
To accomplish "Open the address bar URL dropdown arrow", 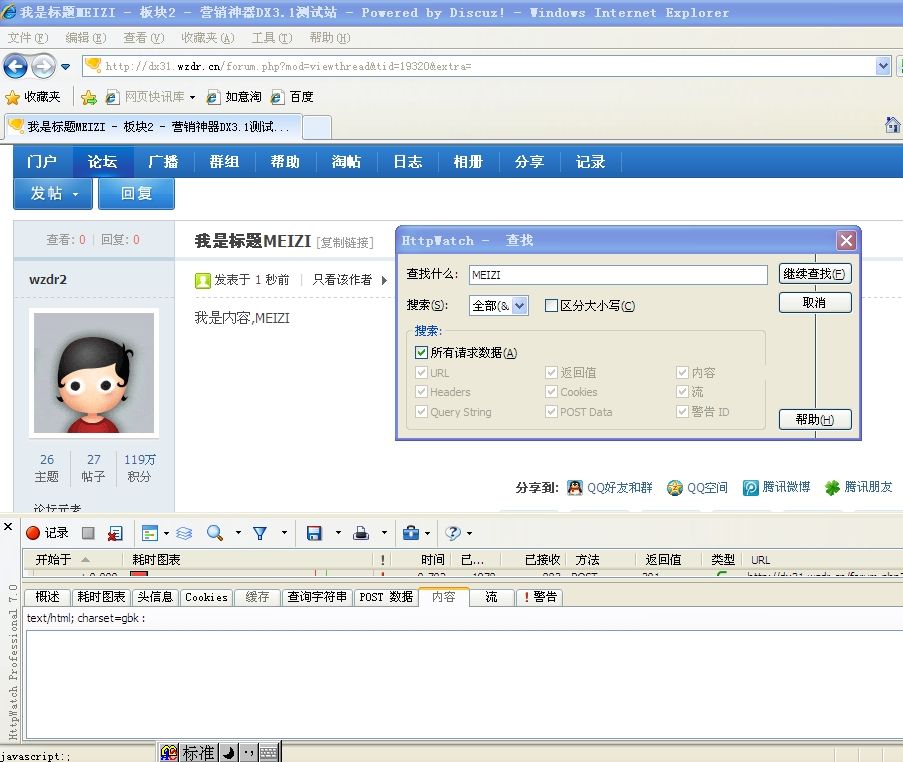I will tap(882, 66).
